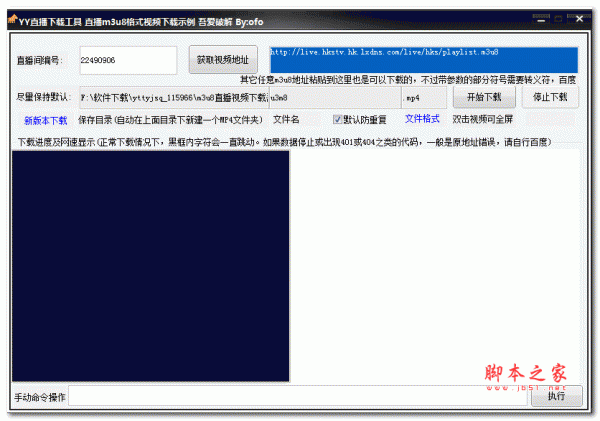Click the 直播间编号 room number field
This screenshot has width=600, height=421.
click(x=128, y=60)
